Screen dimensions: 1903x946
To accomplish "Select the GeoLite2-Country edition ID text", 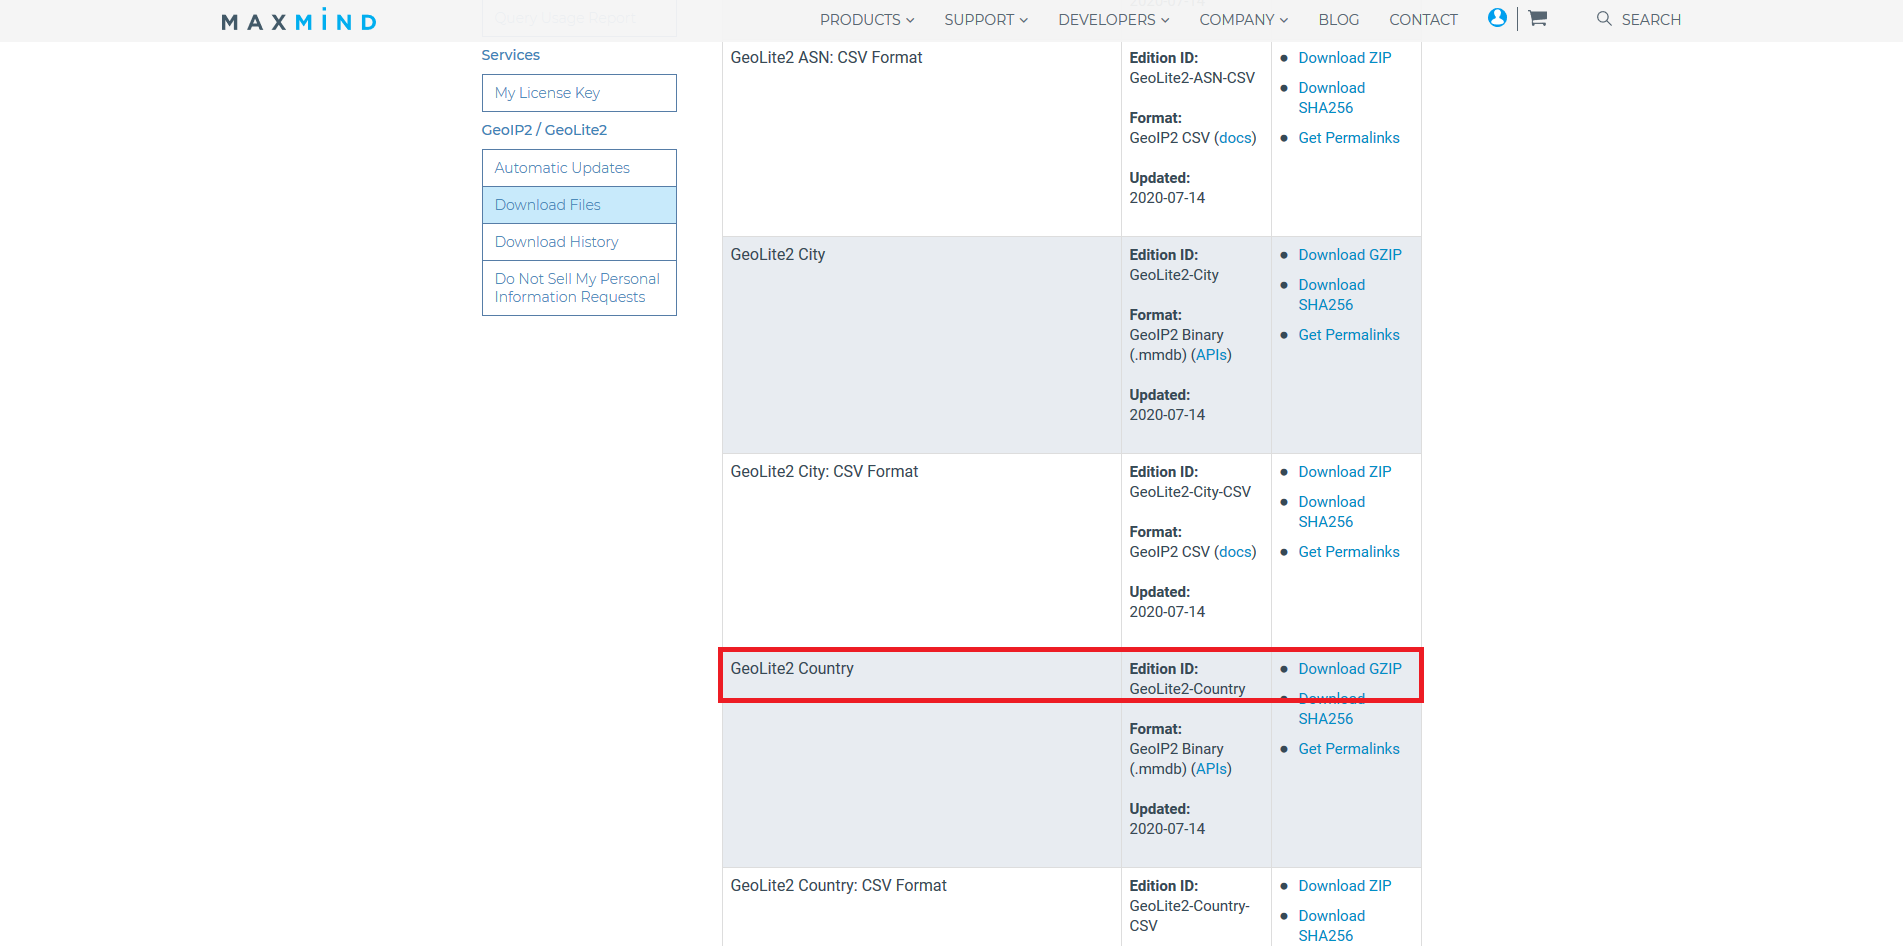I will click(x=1187, y=689).
